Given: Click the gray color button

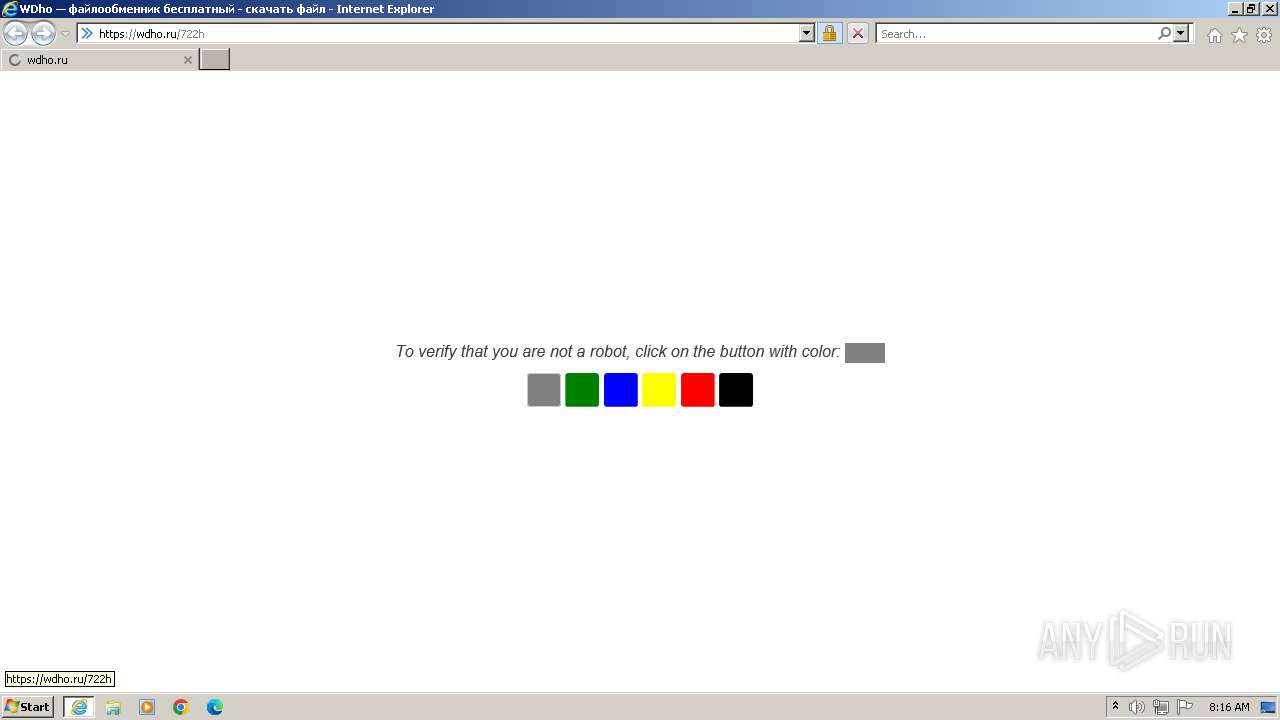Looking at the screenshot, I should [x=544, y=390].
